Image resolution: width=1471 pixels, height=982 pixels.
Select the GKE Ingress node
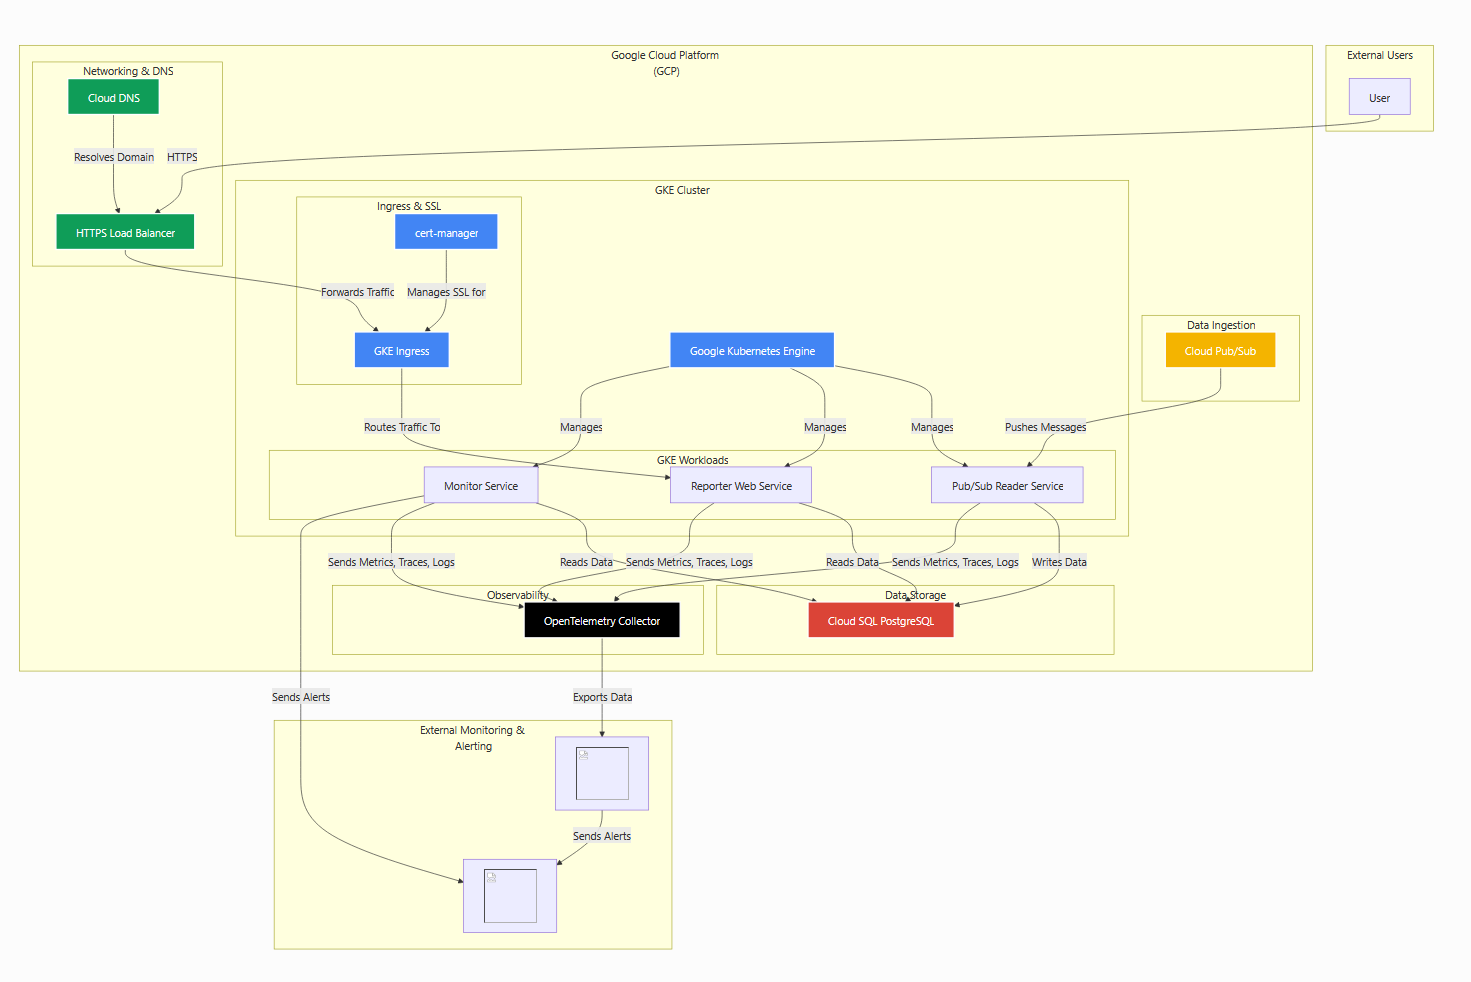401,350
